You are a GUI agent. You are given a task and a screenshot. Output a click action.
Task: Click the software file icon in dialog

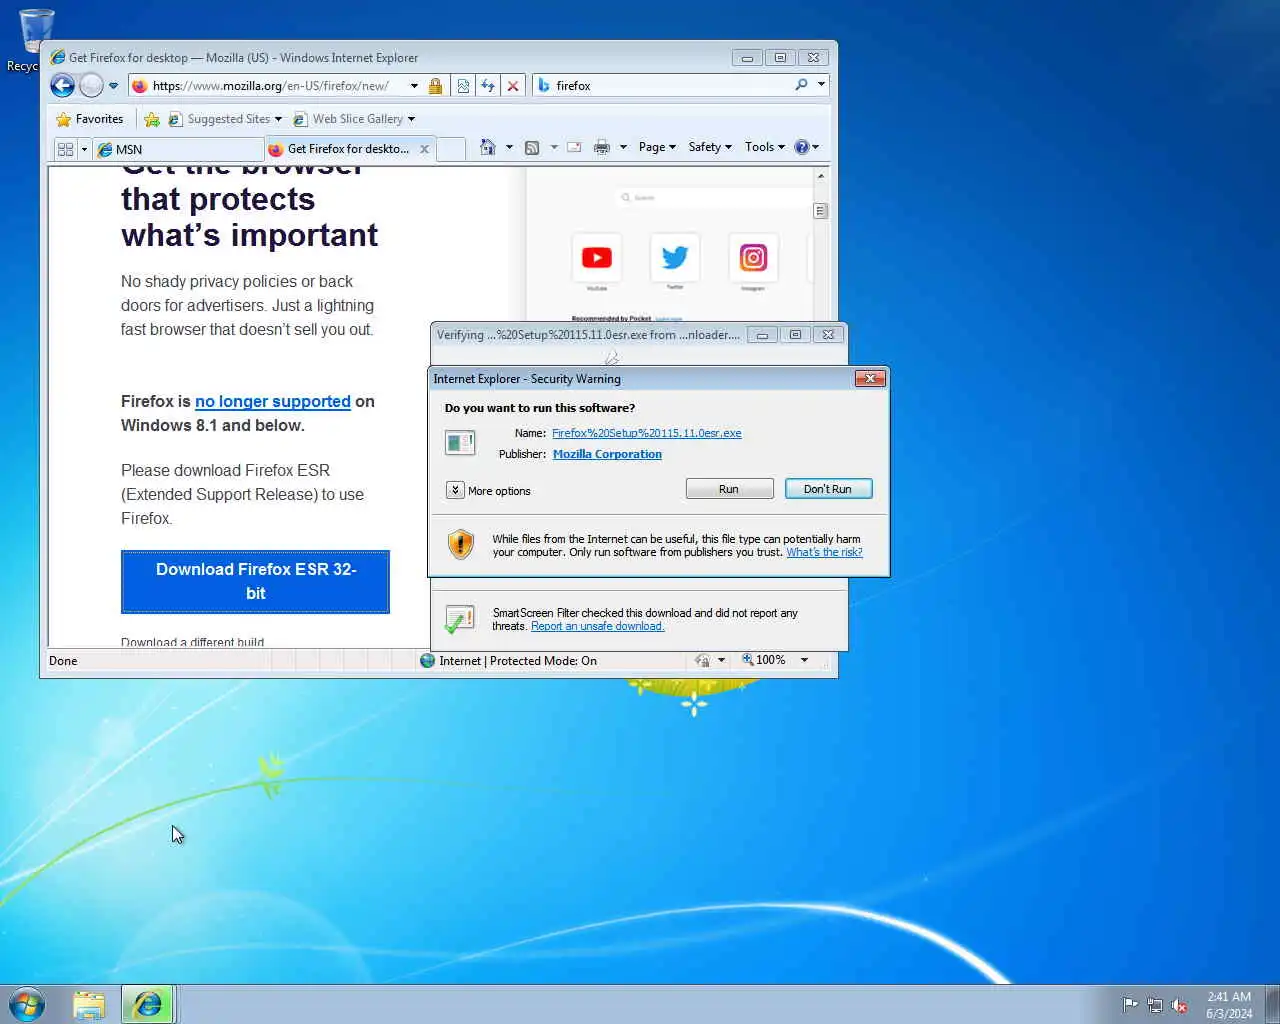(x=460, y=441)
